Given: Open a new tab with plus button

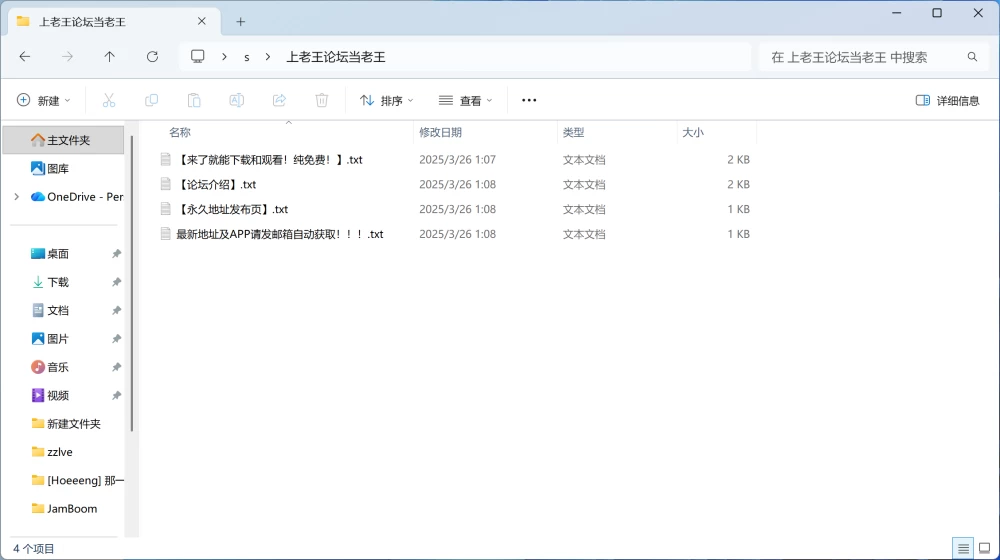Looking at the screenshot, I should [x=240, y=22].
